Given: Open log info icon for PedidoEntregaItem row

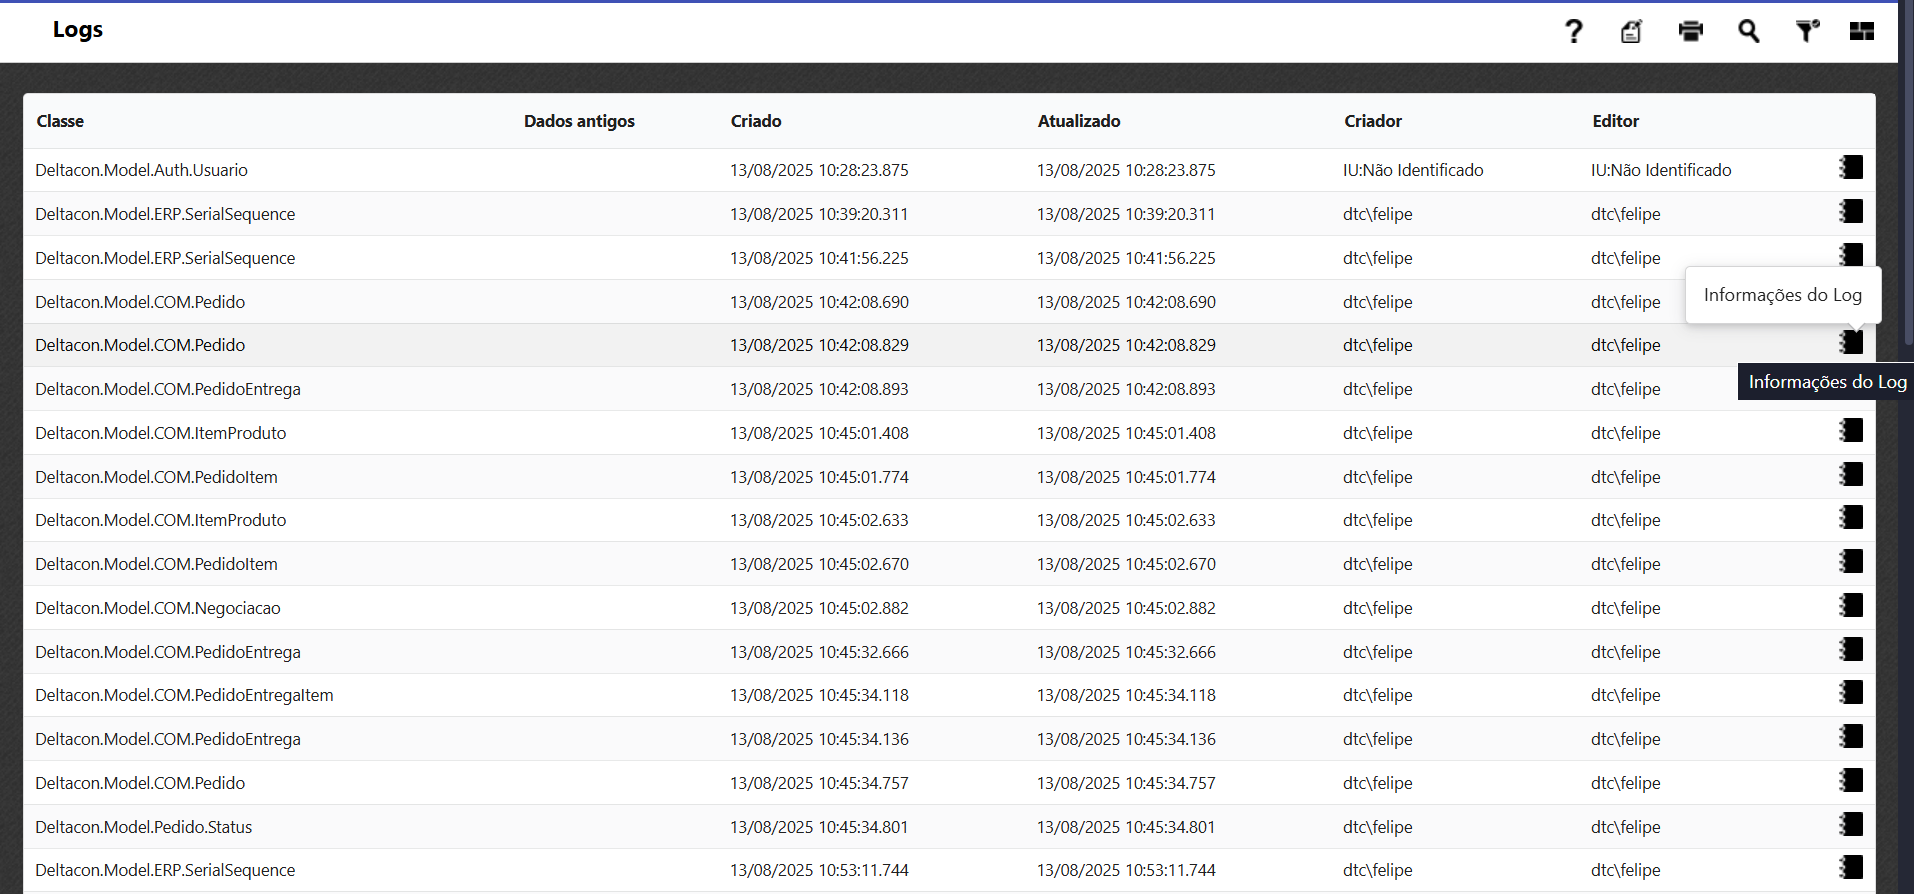Looking at the screenshot, I should pos(1851,693).
